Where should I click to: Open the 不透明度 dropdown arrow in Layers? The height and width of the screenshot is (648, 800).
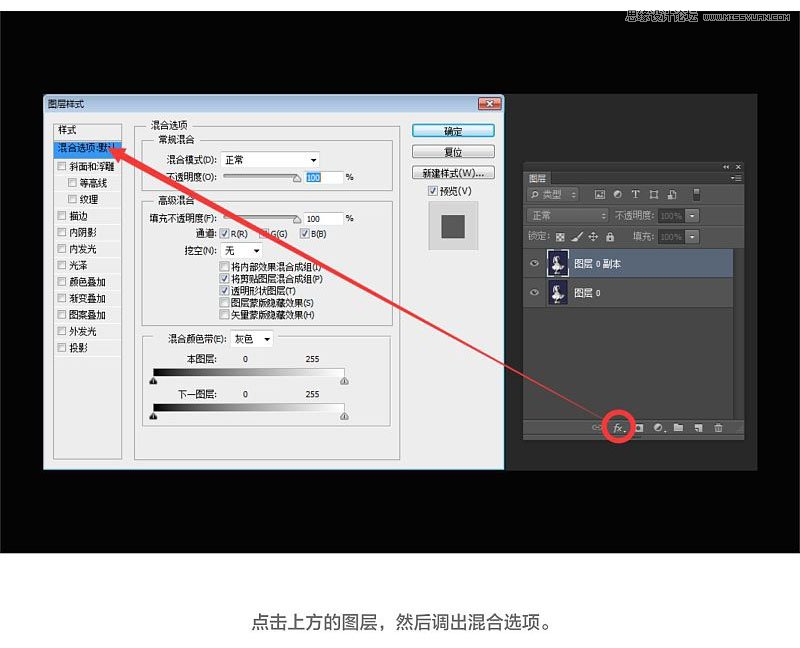coord(692,216)
